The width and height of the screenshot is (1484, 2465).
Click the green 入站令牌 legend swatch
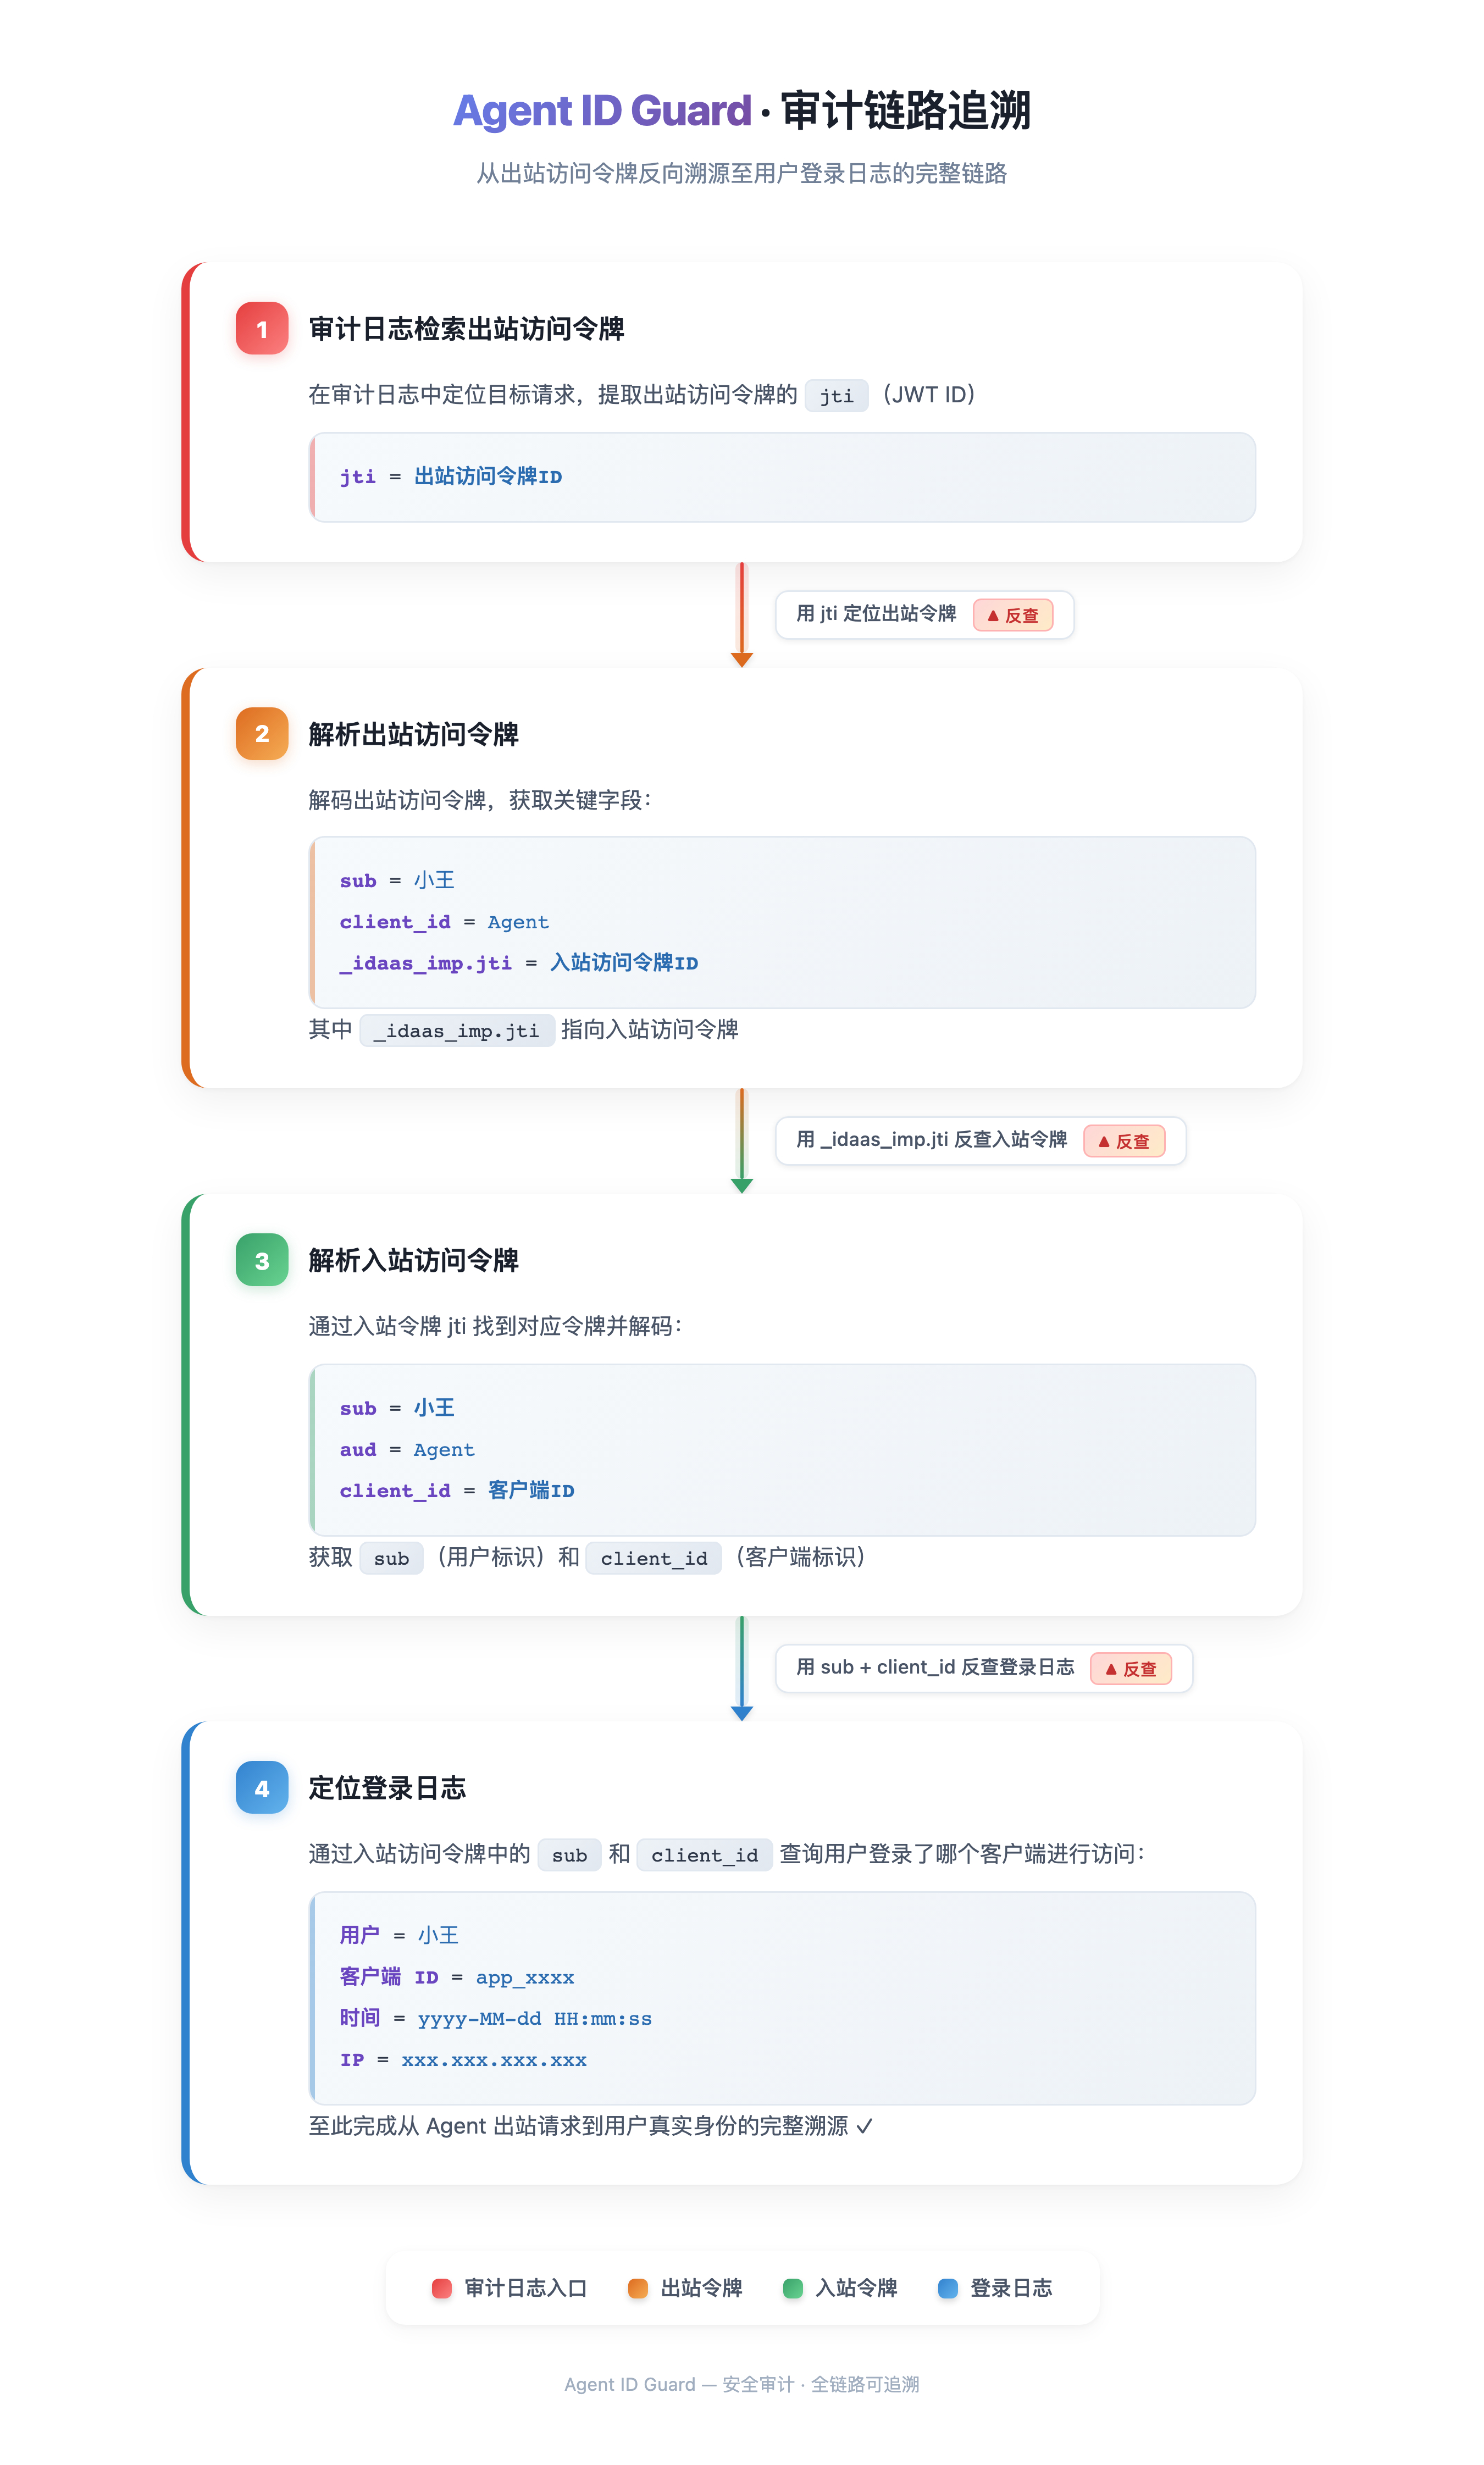click(x=793, y=2288)
